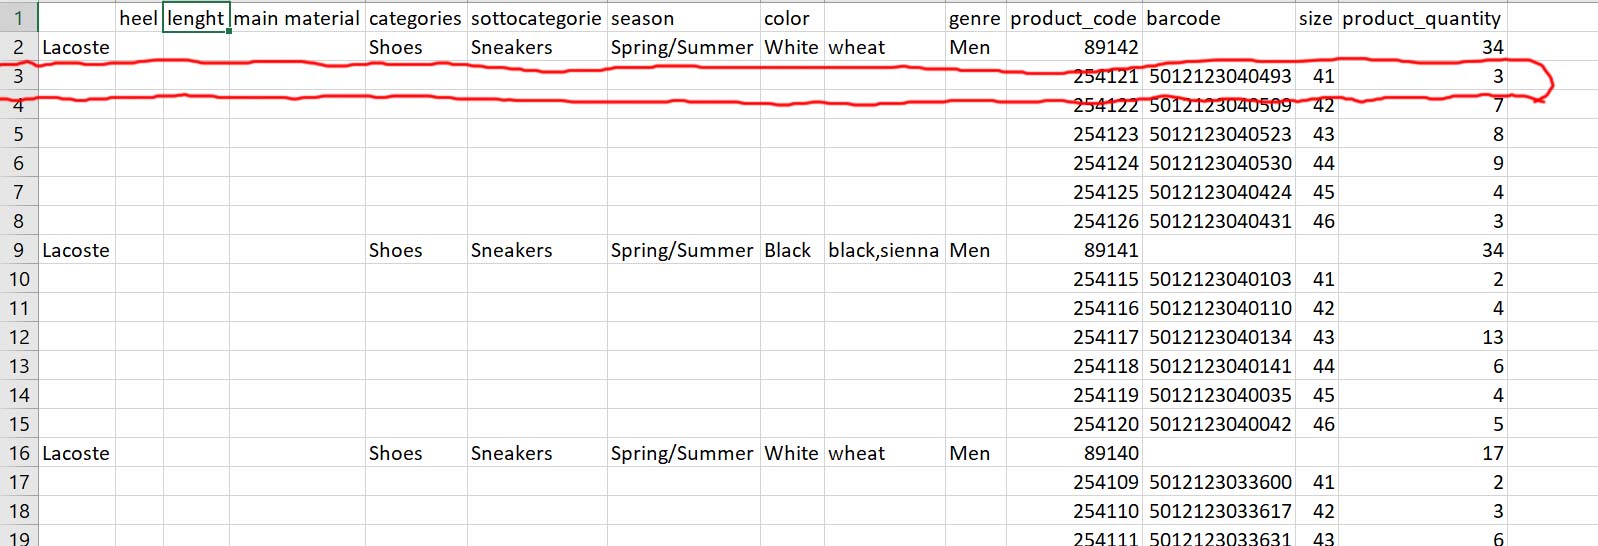The width and height of the screenshot is (1598, 546).
Task: Select the 'product_quantity' header cell
Action: point(1421,18)
